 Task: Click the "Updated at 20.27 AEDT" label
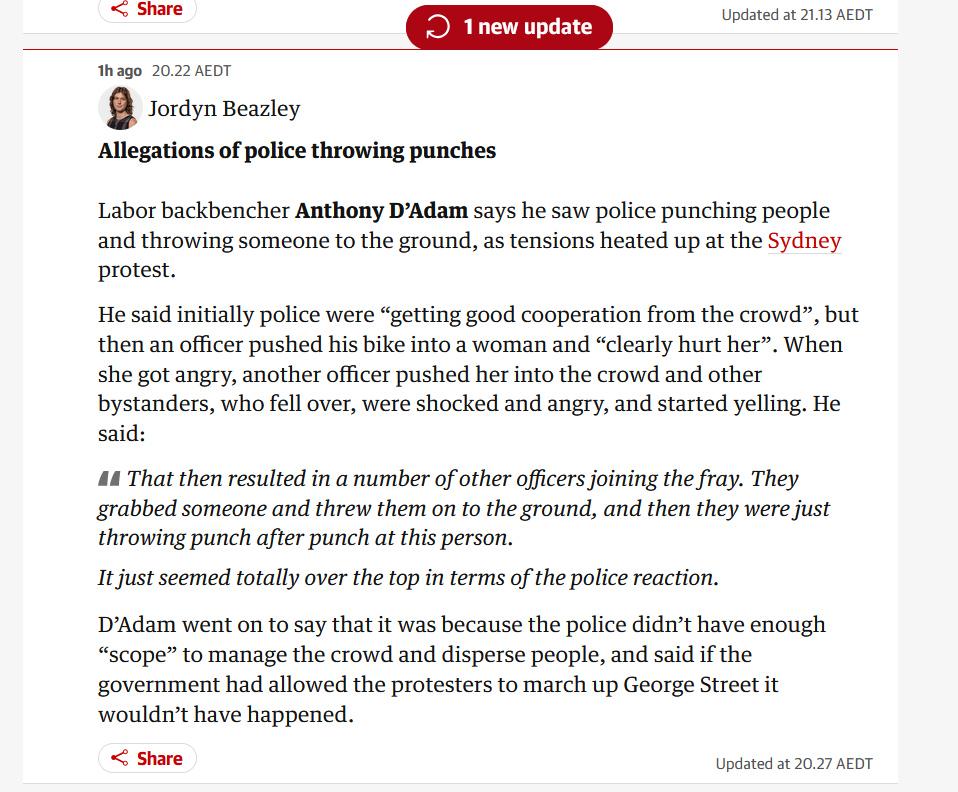point(793,763)
